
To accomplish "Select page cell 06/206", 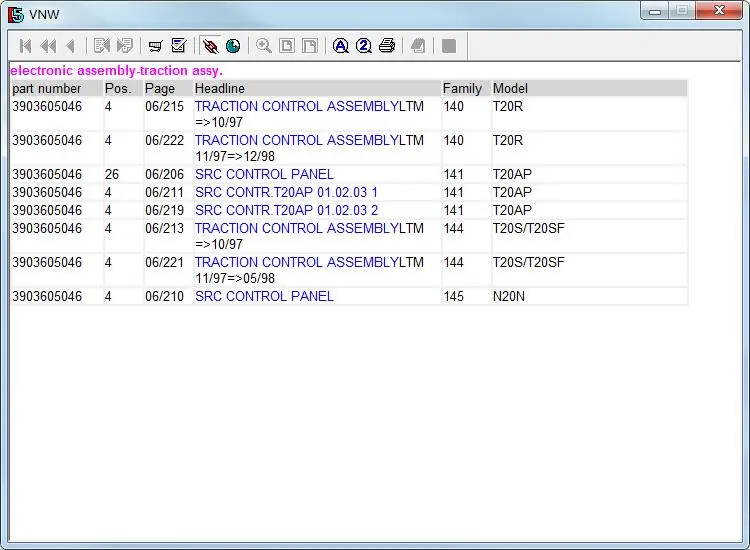I will point(164,174).
